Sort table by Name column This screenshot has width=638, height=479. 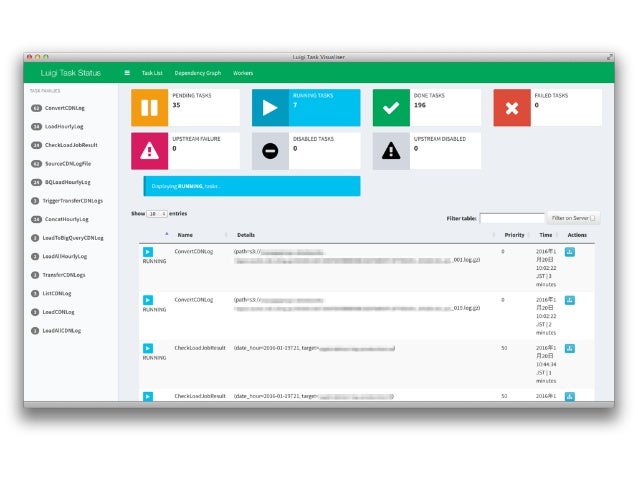point(185,235)
